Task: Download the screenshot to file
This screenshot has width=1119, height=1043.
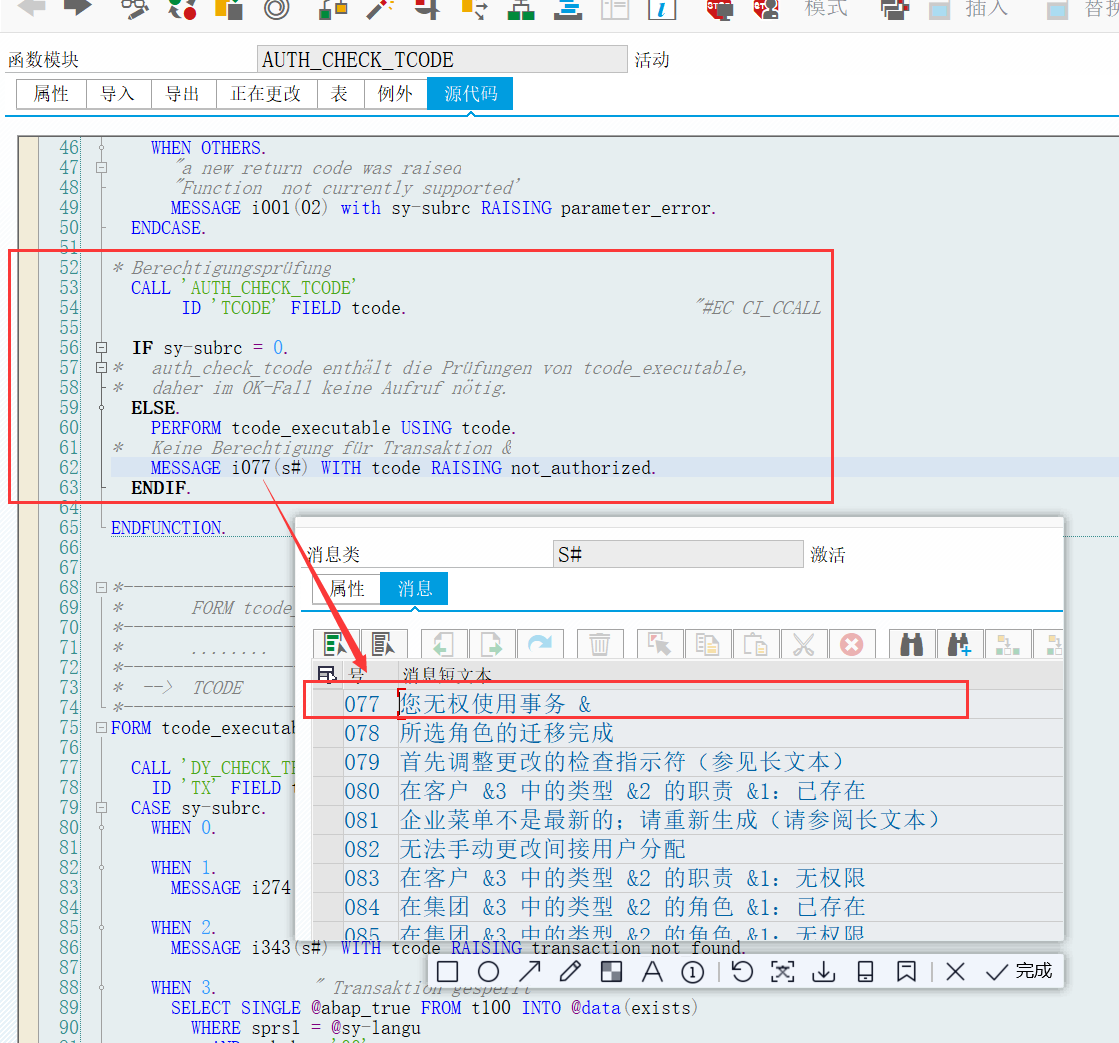Action: (823, 971)
